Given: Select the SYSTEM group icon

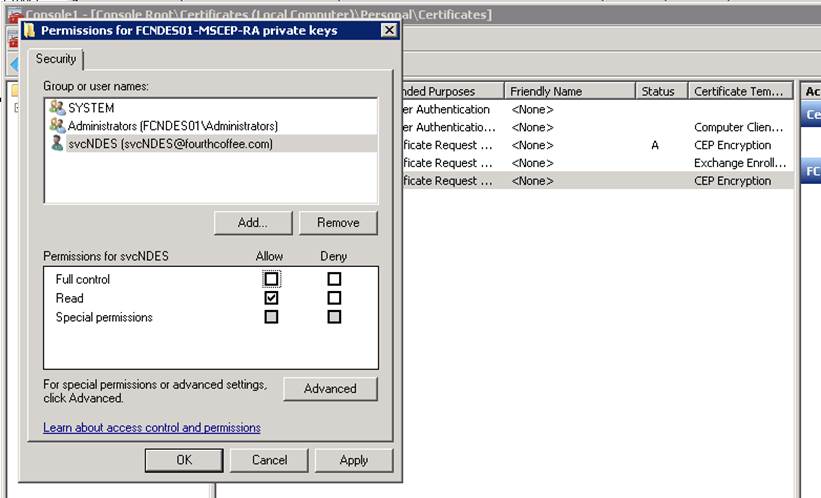Looking at the screenshot, I should tap(57, 108).
